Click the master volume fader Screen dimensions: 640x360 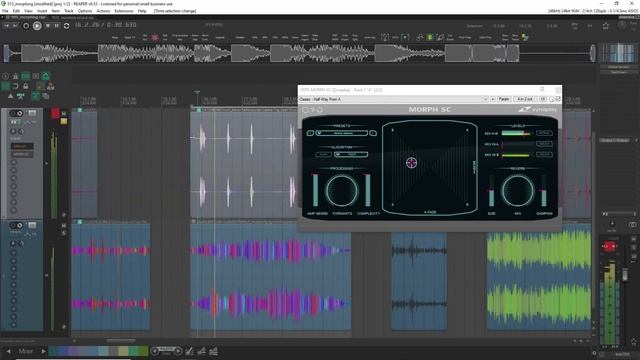click(x=624, y=274)
